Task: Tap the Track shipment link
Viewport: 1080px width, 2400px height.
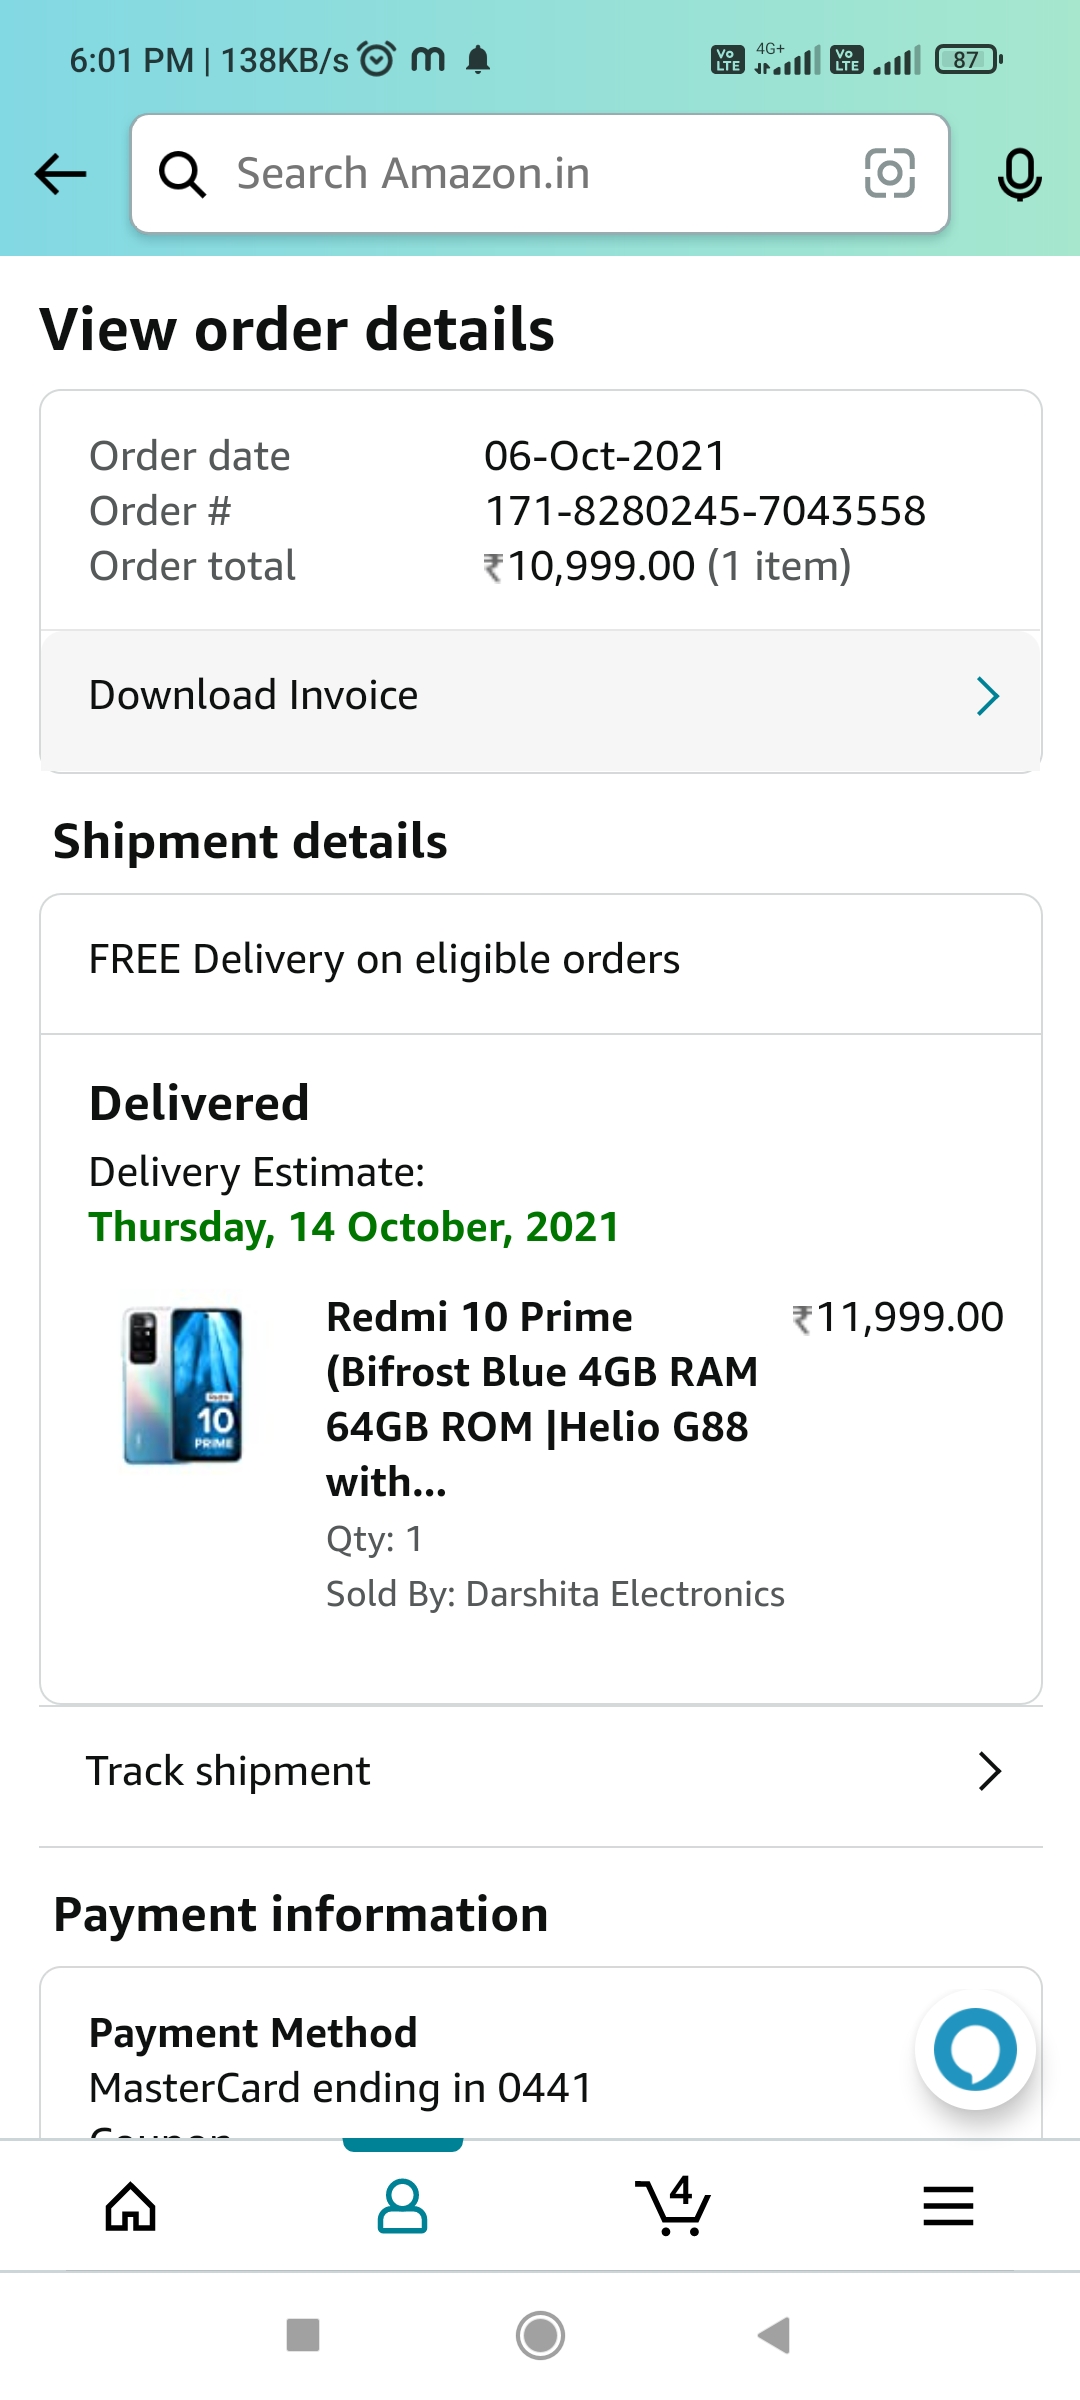Action: click(228, 1771)
